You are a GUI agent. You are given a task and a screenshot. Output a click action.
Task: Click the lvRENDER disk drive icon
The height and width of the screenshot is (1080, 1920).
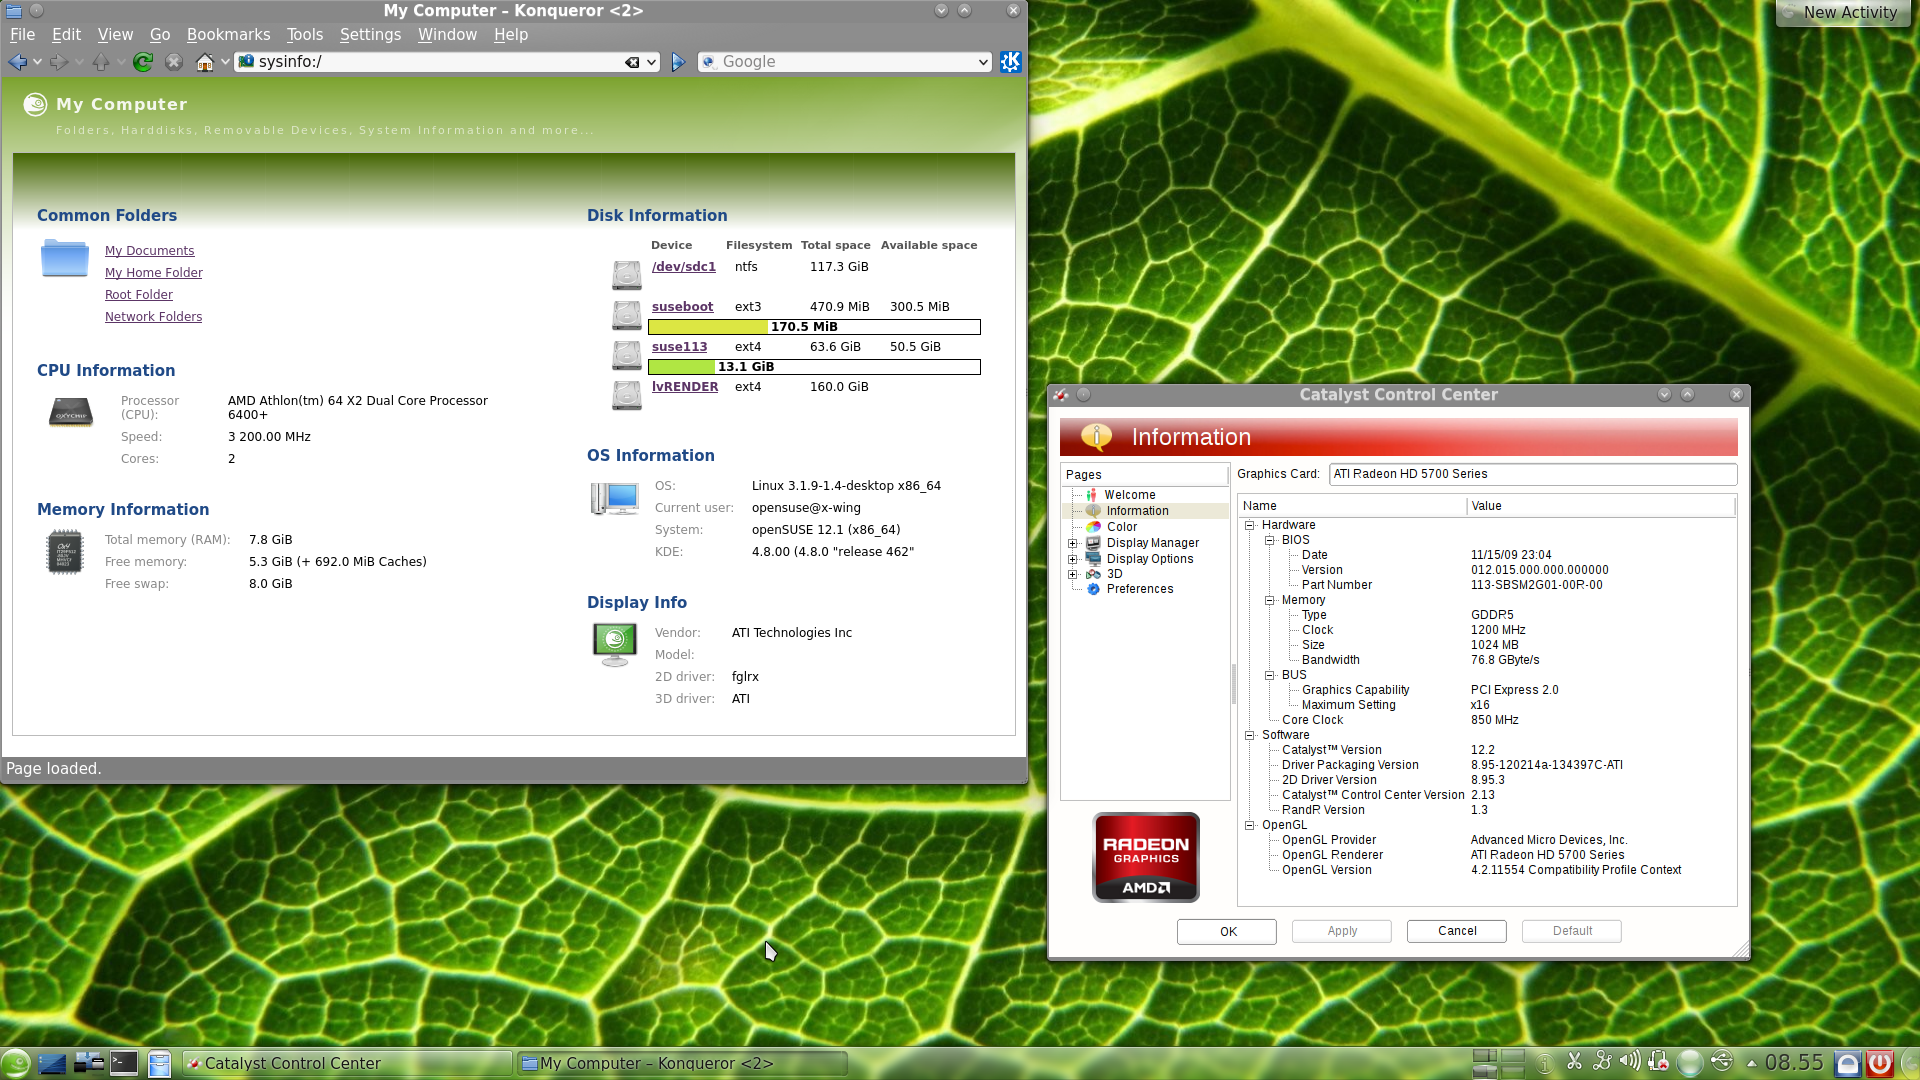pos(627,395)
